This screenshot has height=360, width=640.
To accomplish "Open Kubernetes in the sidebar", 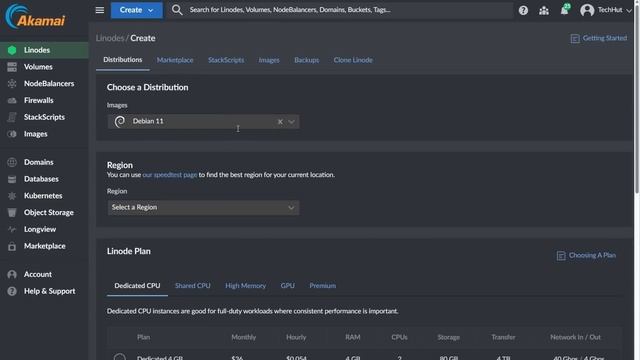I will (43, 196).
